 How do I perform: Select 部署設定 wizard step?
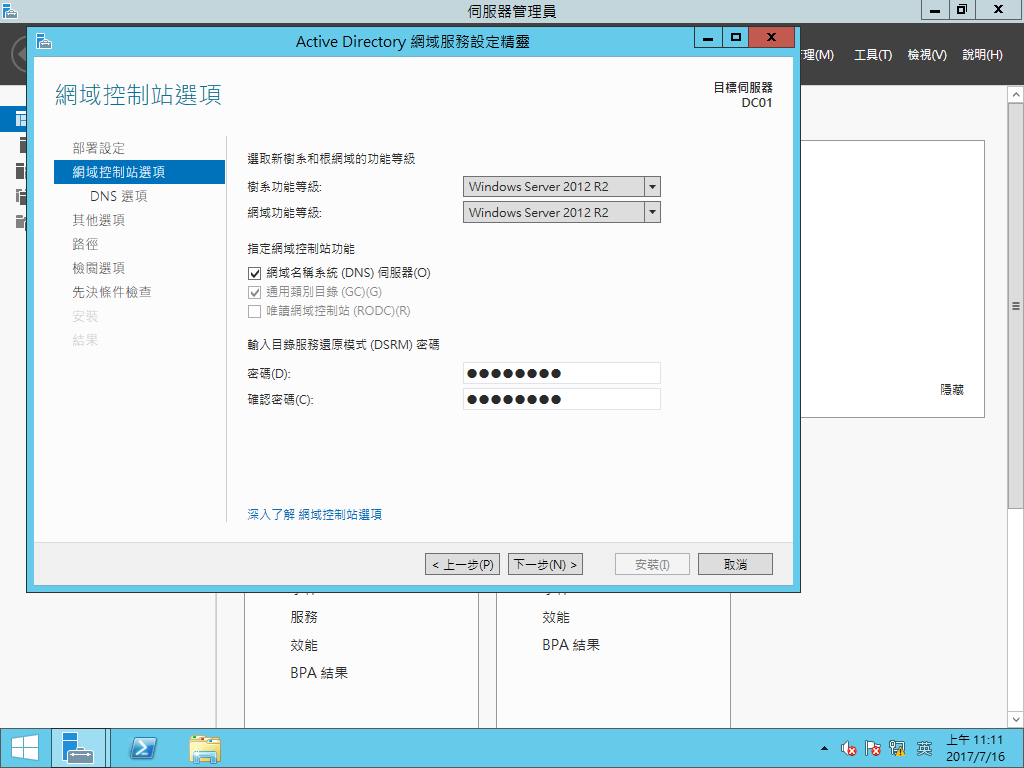point(99,148)
